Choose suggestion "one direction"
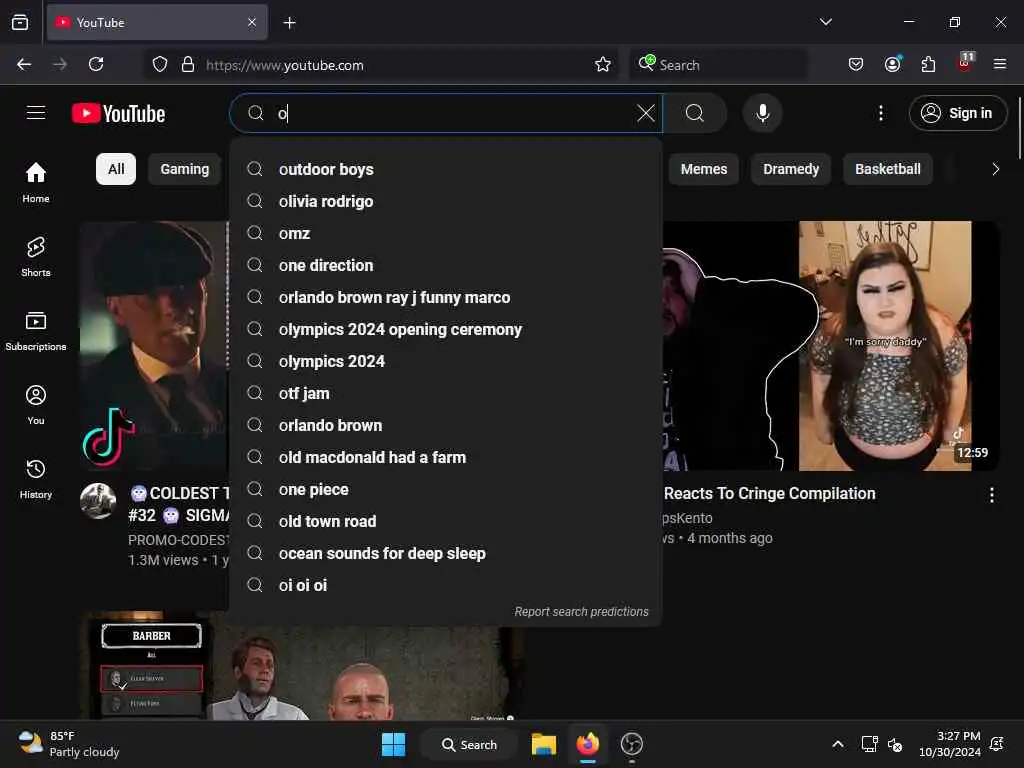This screenshot has width=1024, height=768. point(446,265)
